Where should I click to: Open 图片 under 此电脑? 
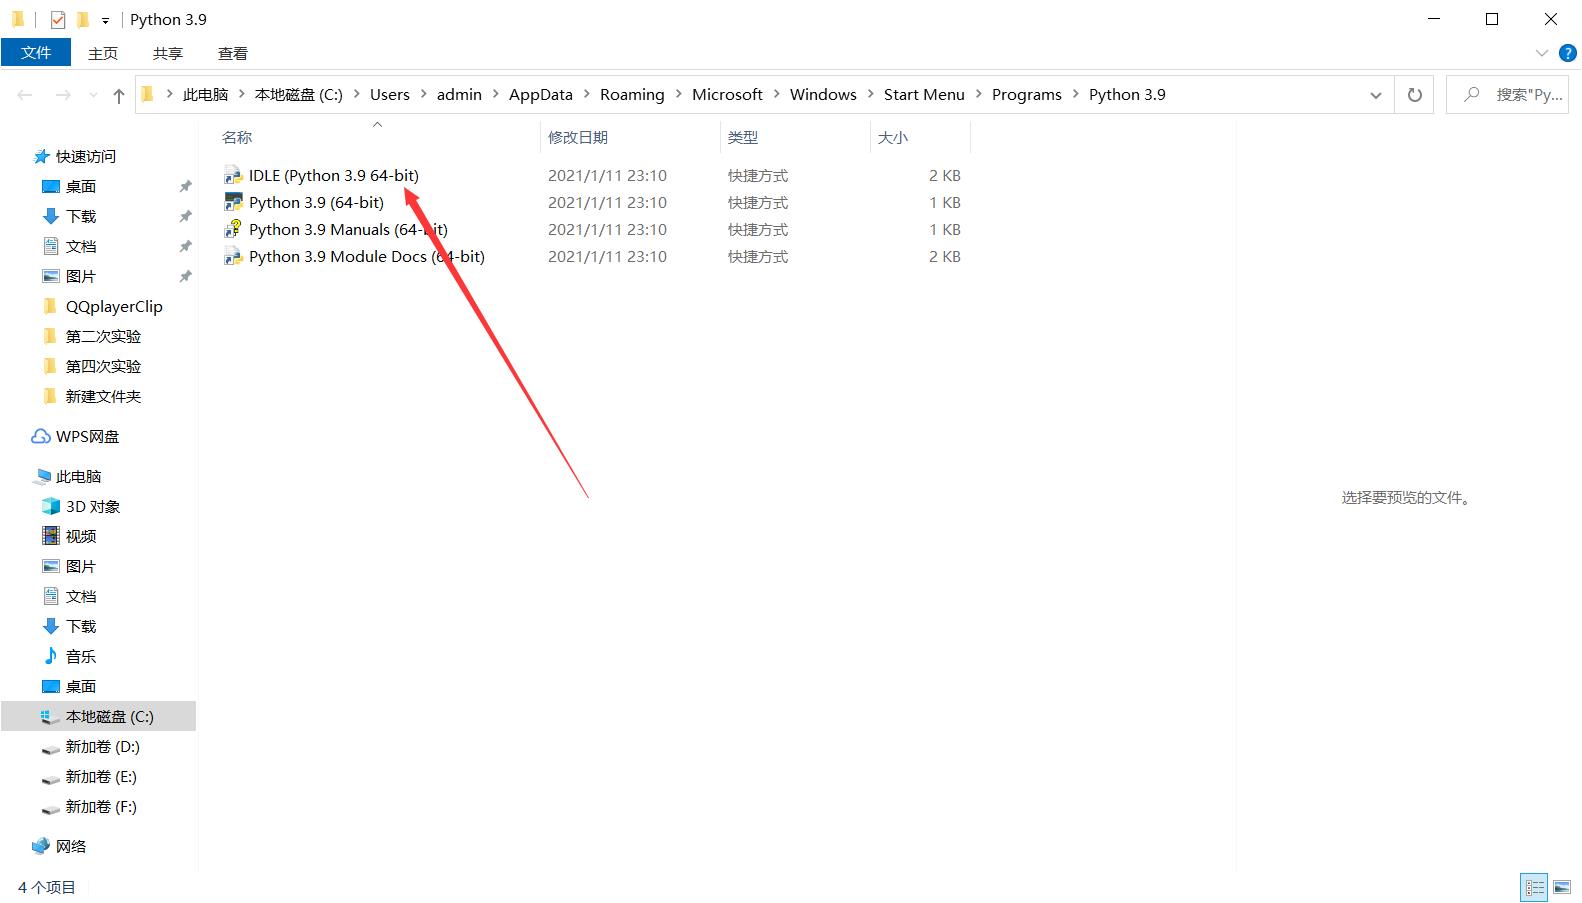pyautogui.click(x=80, y=567)
